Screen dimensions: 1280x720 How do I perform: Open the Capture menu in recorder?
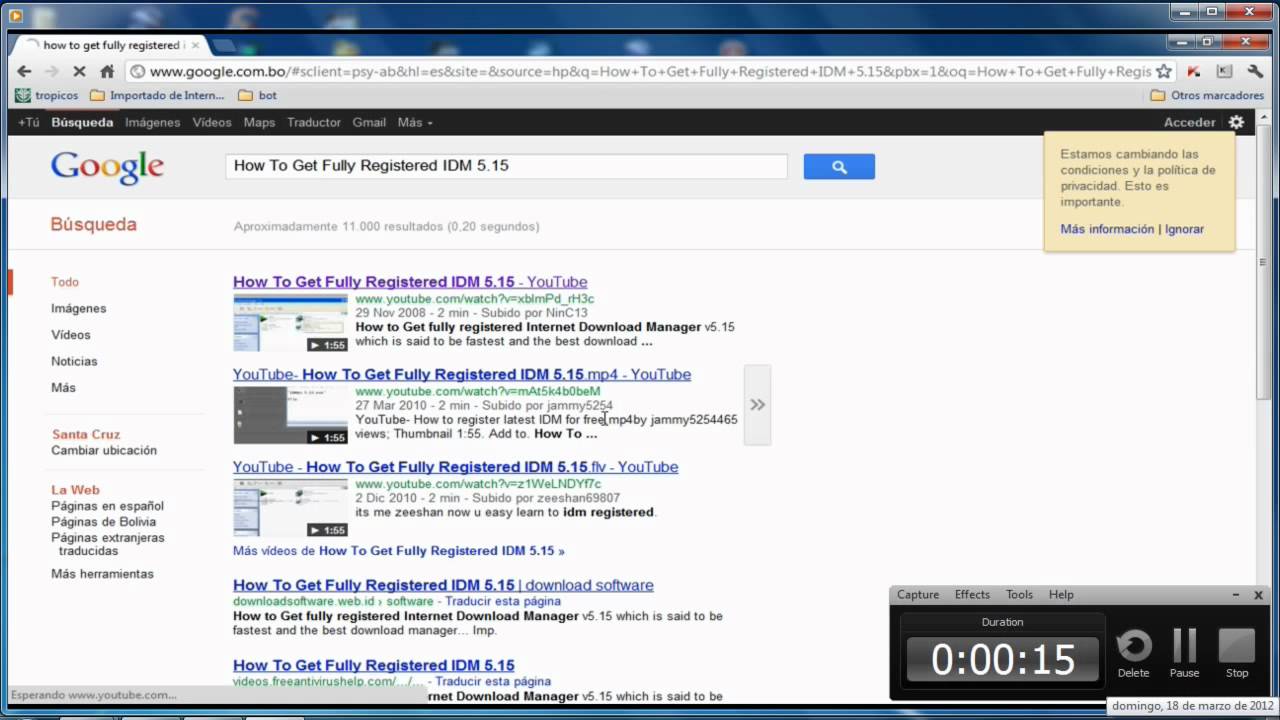(x=918, y=594)
